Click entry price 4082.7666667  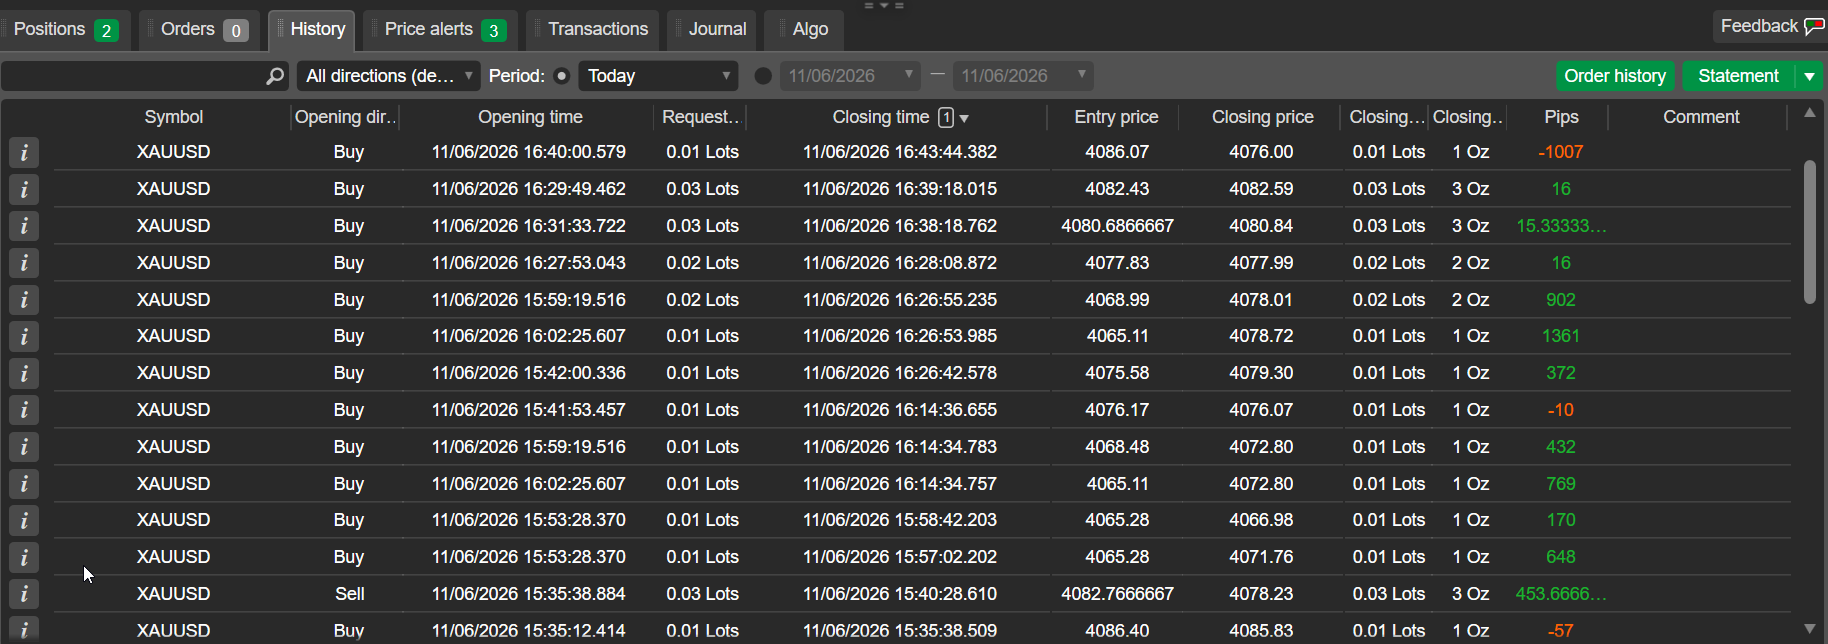click(1117, 594)
